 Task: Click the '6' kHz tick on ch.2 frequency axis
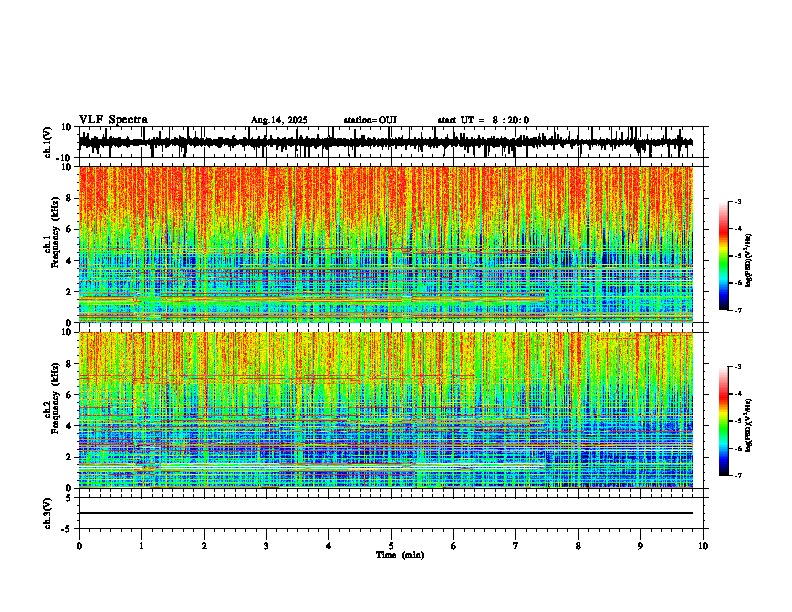click(69, 394)
